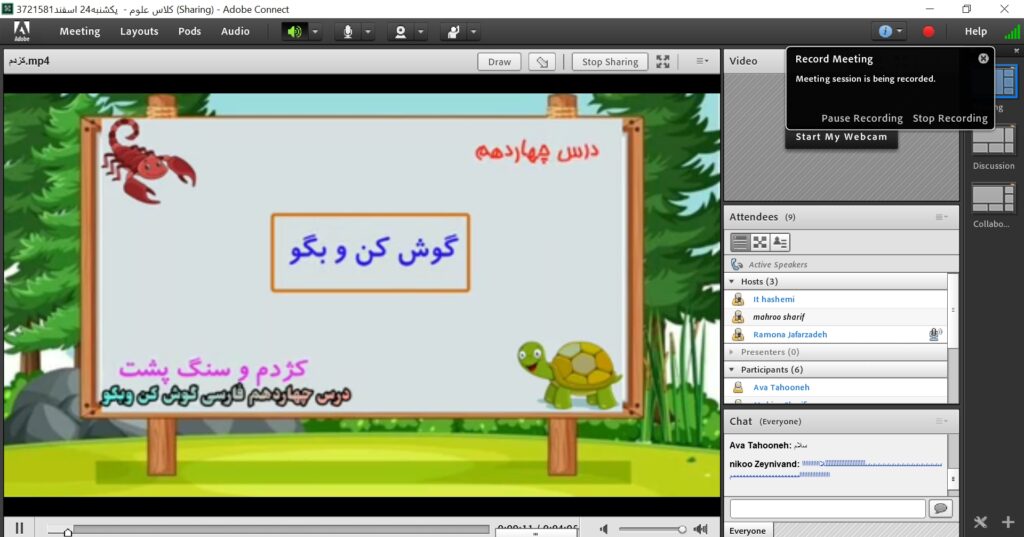Screen dimensions: 1024x537
Task: Select the Sharing layout thumbnail
Action: pos(1004,82)
